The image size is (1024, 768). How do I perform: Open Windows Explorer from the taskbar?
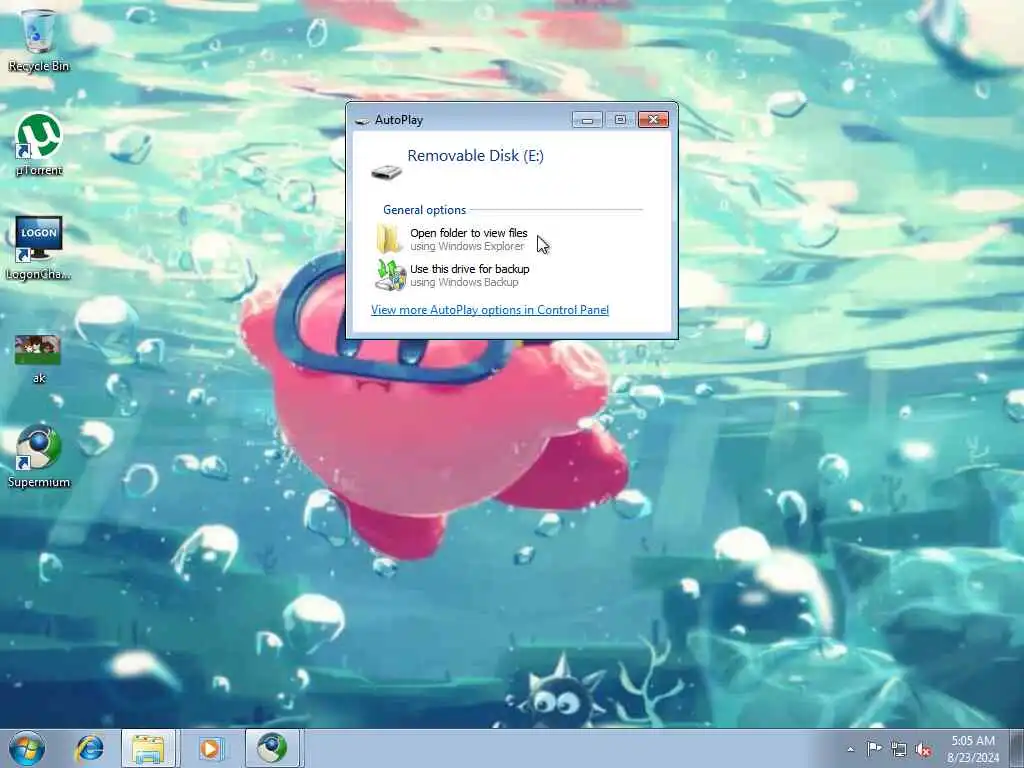[x=148, y=748]
